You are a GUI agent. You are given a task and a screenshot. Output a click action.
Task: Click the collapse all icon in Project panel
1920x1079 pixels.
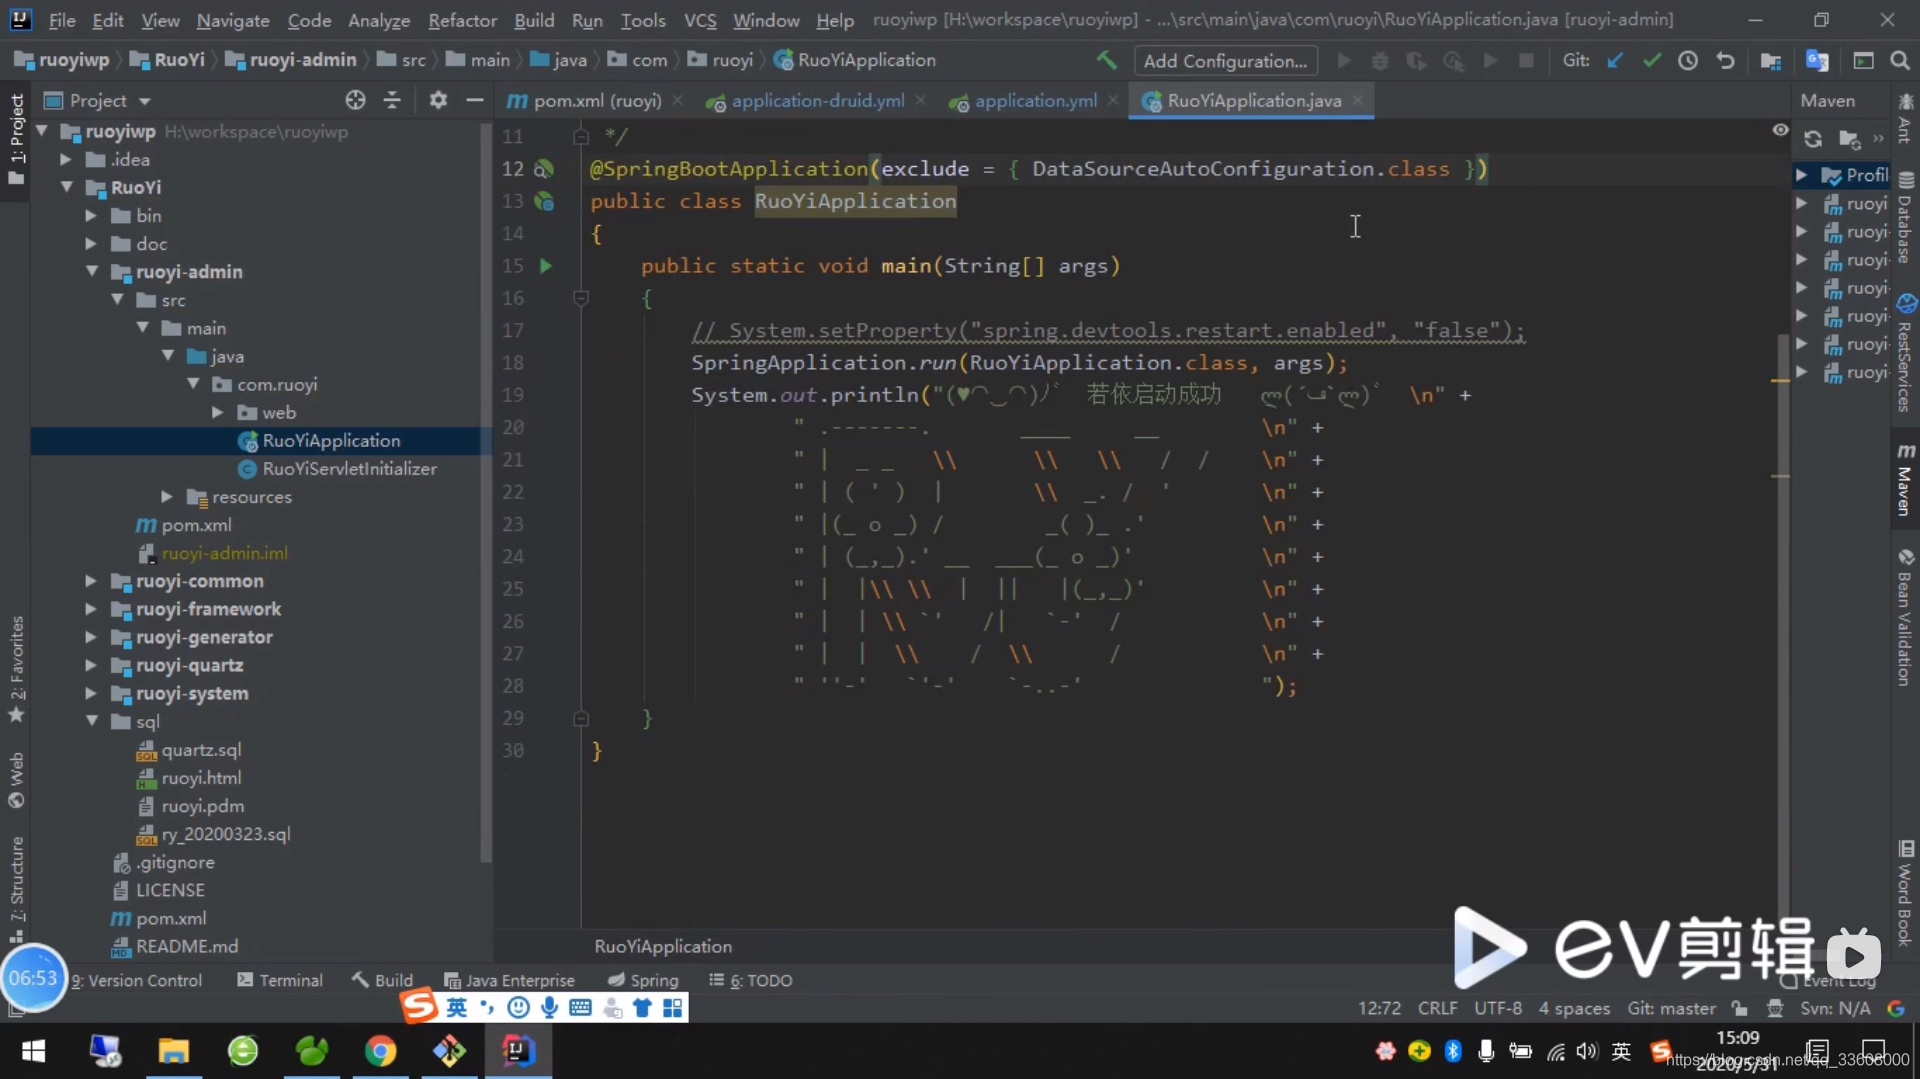(392, 100)
